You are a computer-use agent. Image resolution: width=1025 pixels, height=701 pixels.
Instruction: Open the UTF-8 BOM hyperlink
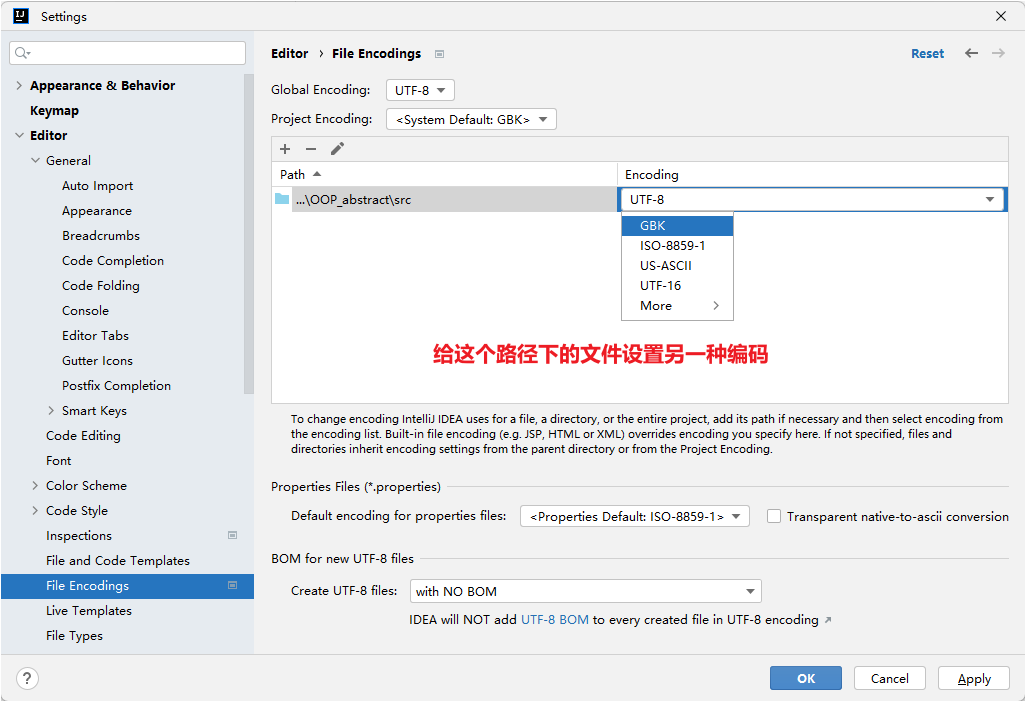pyautogui.click(x=554, y=619)
